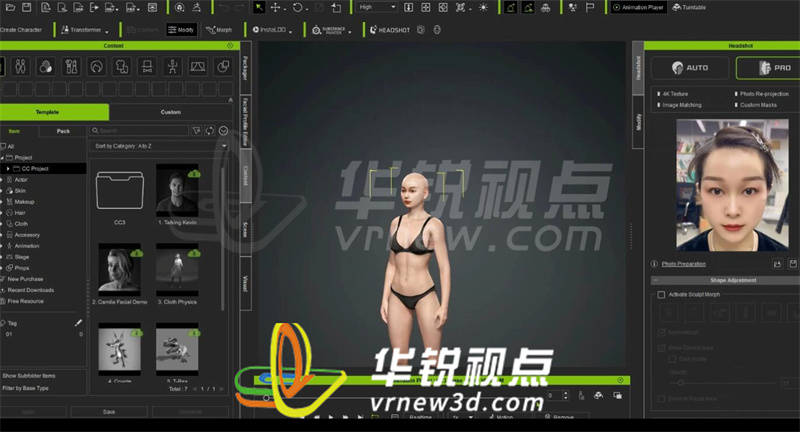This screenshot has height=432, width=800.
Task: Click the refresh icon beside content search
Action: (210, 130)
